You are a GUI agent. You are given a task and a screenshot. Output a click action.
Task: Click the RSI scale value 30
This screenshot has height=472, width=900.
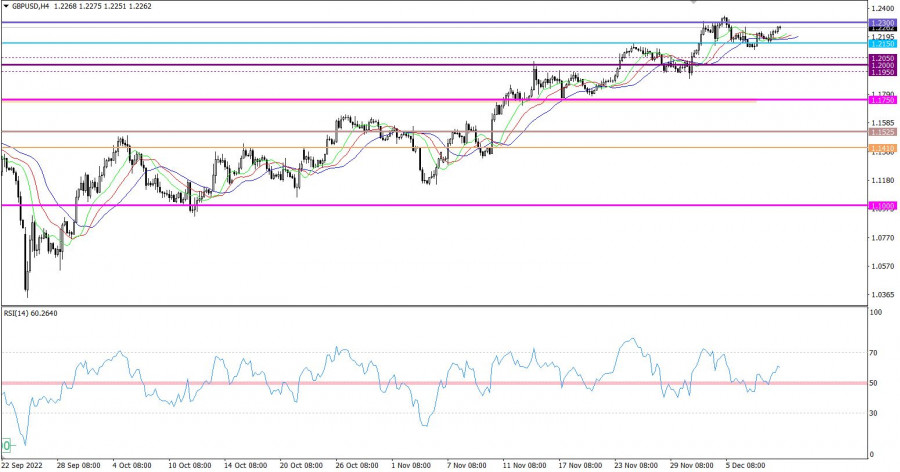pos(874,413)
